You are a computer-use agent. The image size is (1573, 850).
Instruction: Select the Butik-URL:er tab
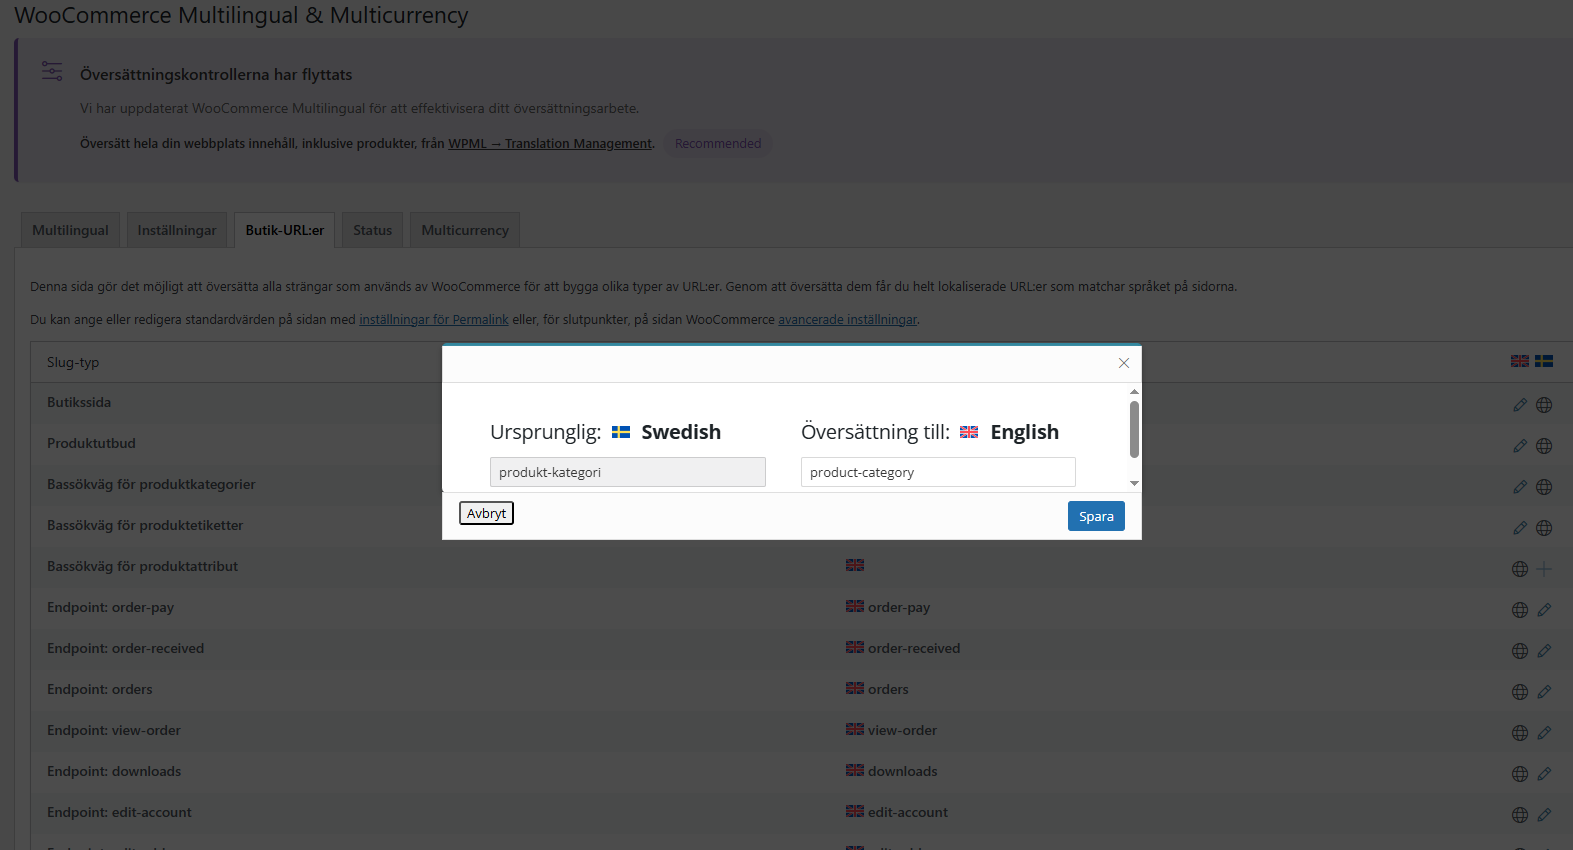click(x=285, y=230)
